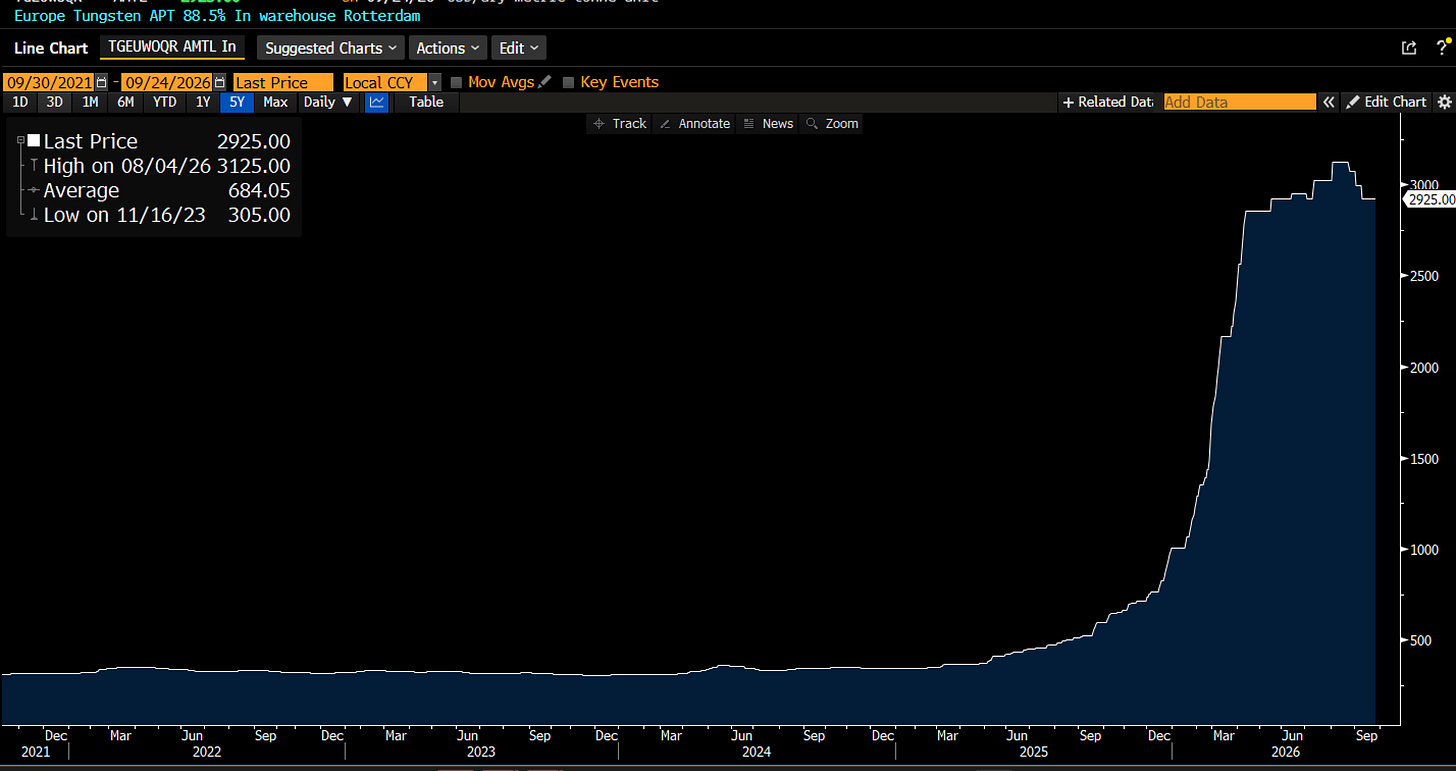Activate the Track crosshair tool
1456x771 pixels.
coord(620,124)
